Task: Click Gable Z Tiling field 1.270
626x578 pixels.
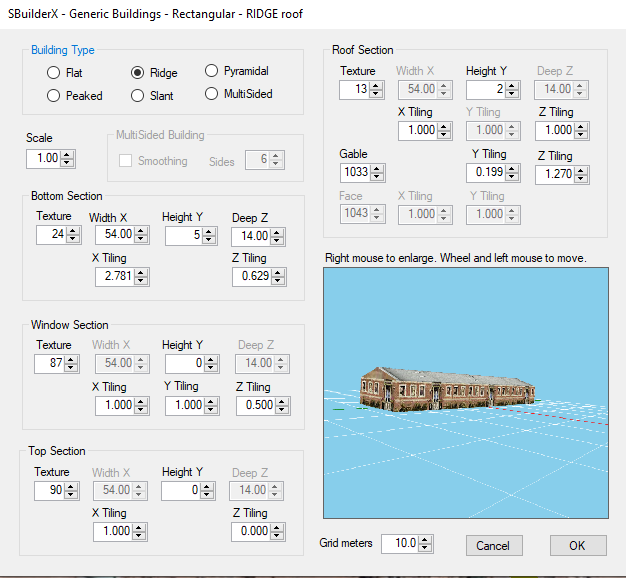Action: pyautogui.click(x=555, y=174)
